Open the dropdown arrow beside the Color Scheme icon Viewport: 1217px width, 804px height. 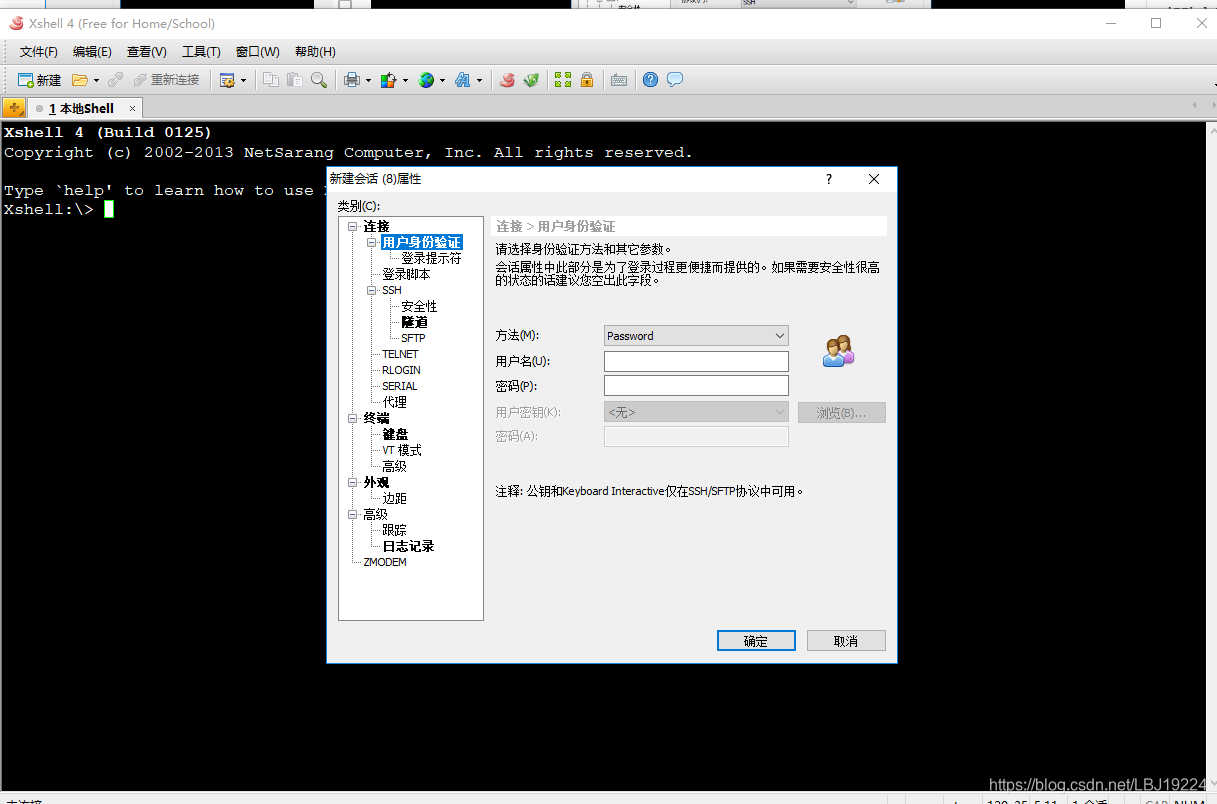point(404,80)
